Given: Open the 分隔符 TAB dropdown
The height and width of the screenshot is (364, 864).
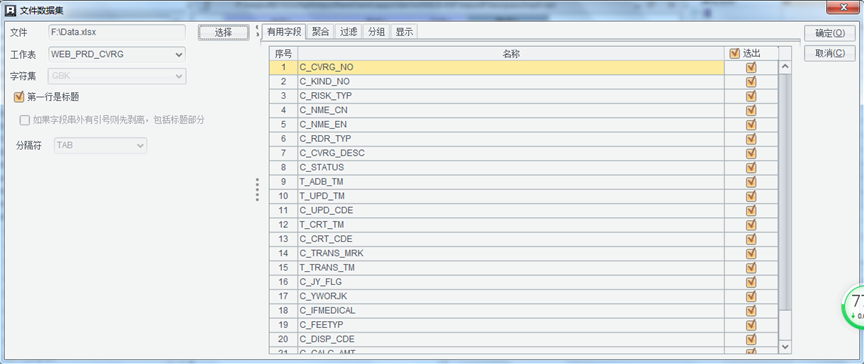Looking at the screenshot, I should 100,146.
